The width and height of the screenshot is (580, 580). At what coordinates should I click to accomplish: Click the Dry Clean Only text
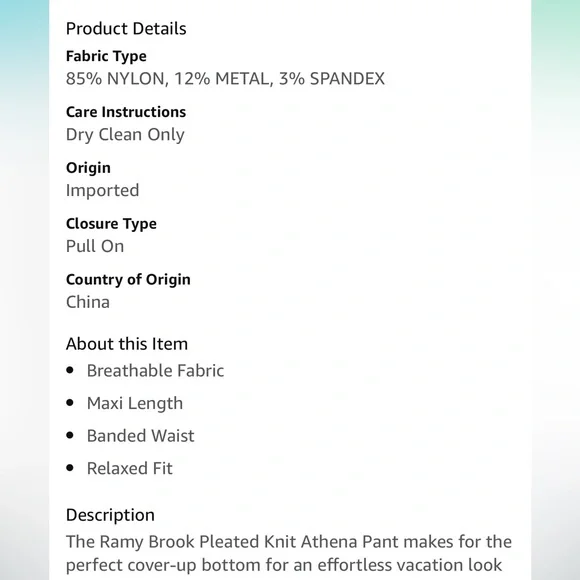pos(125,135)
